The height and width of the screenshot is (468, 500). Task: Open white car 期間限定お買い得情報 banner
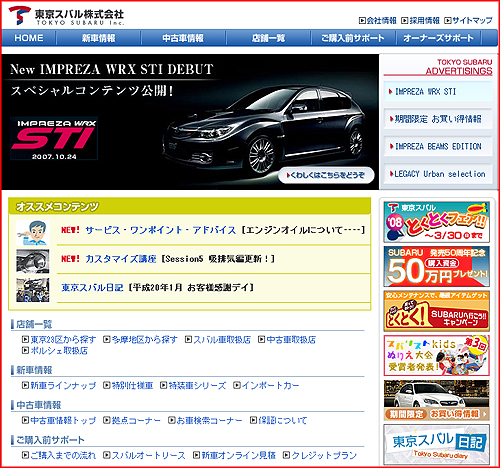click(437, 400)
